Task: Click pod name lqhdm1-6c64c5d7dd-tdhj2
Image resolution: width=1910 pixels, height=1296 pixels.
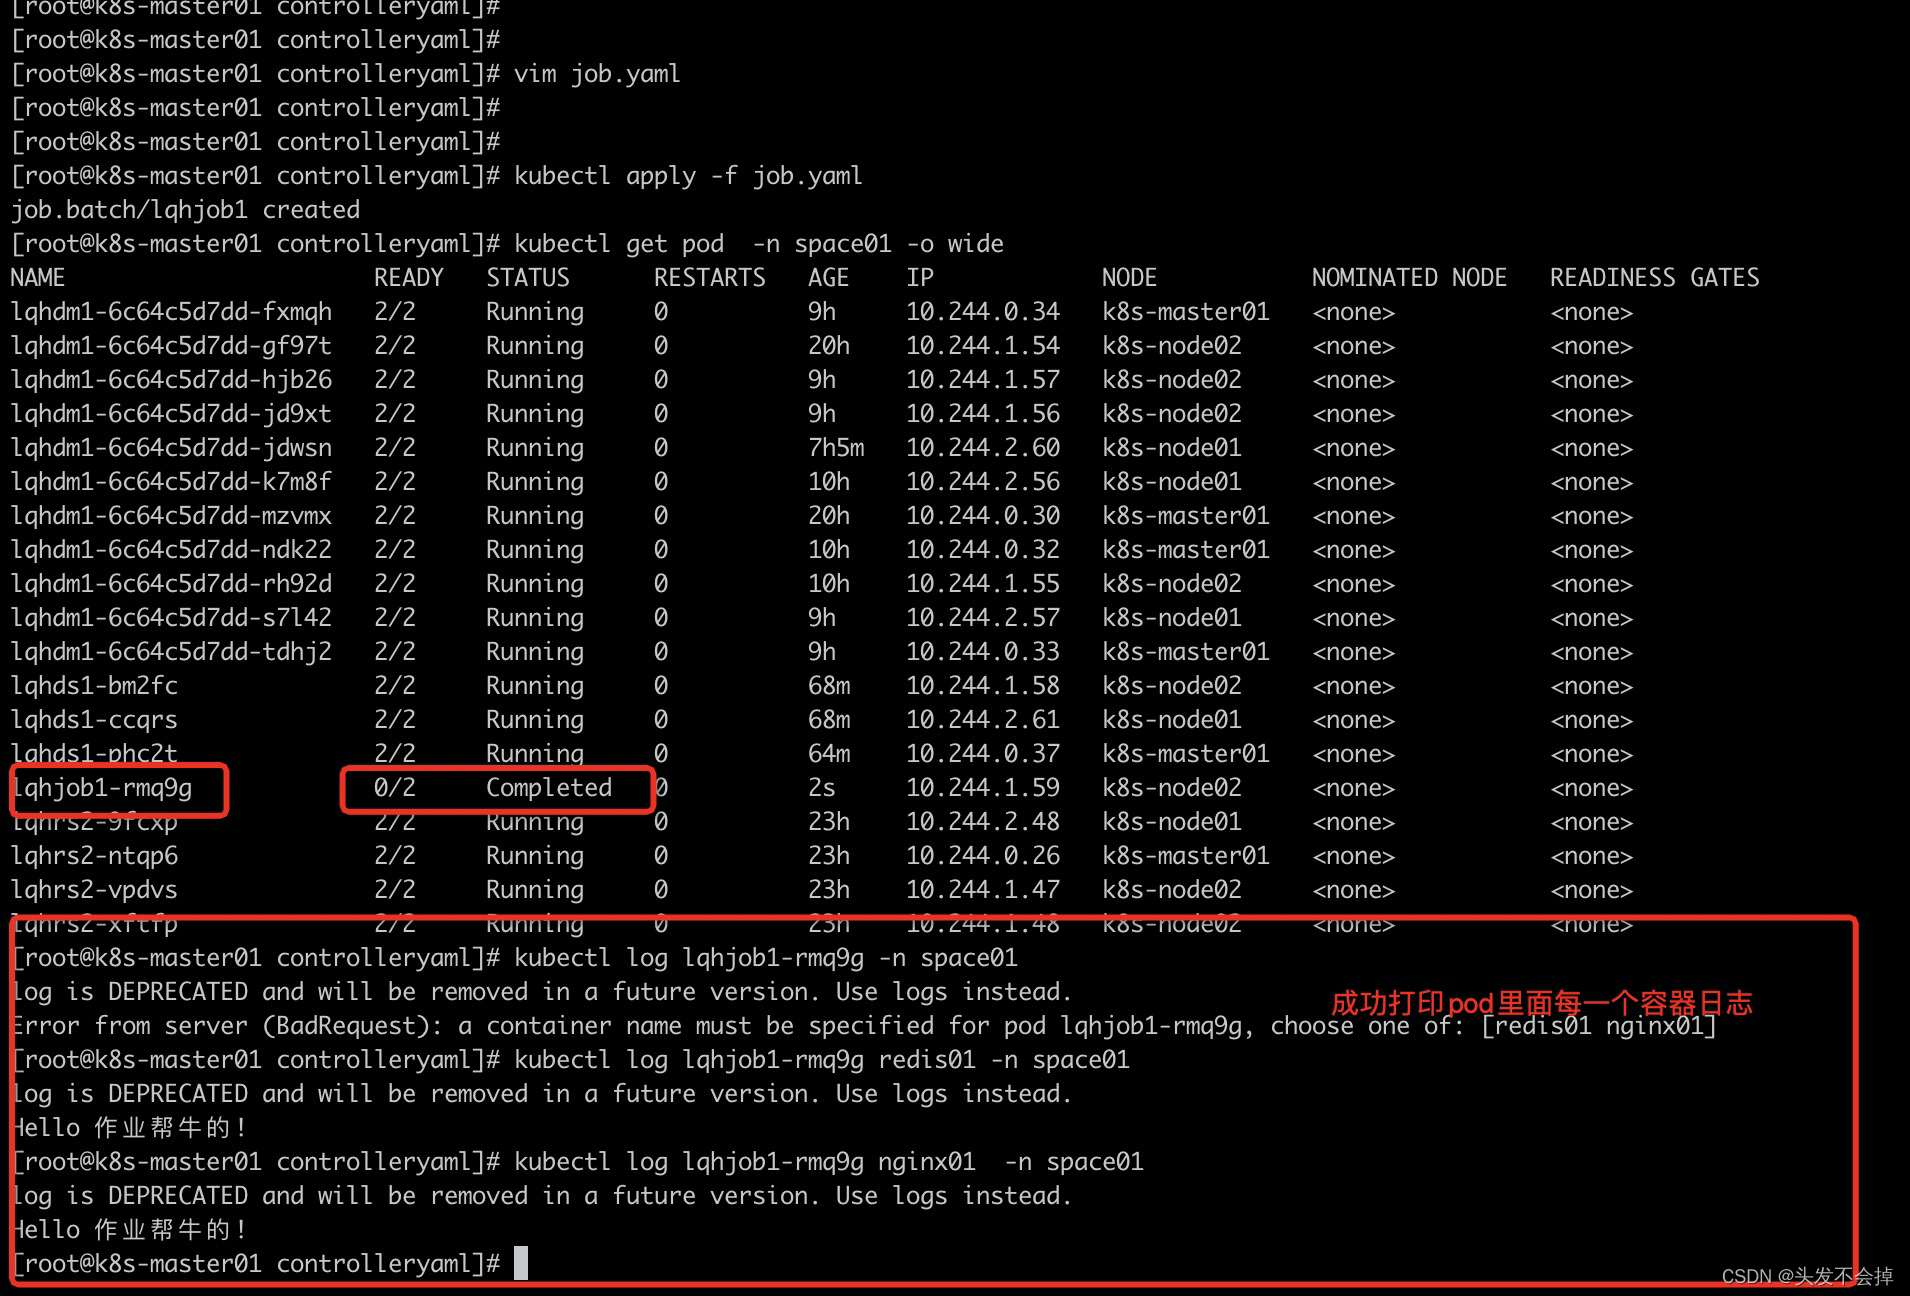Action: (171, 652)
